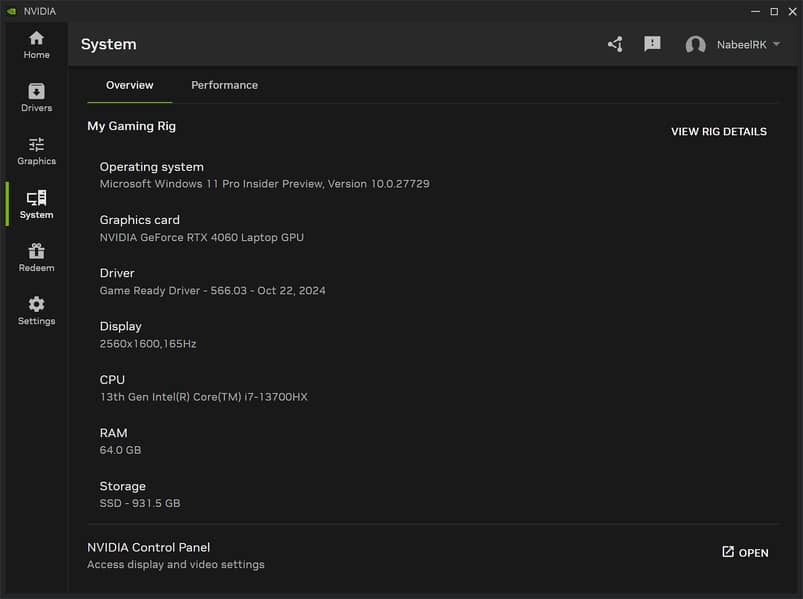Select the Overview tab
The width and height of the screenshot is (803, 599).
tap(130, 85)
